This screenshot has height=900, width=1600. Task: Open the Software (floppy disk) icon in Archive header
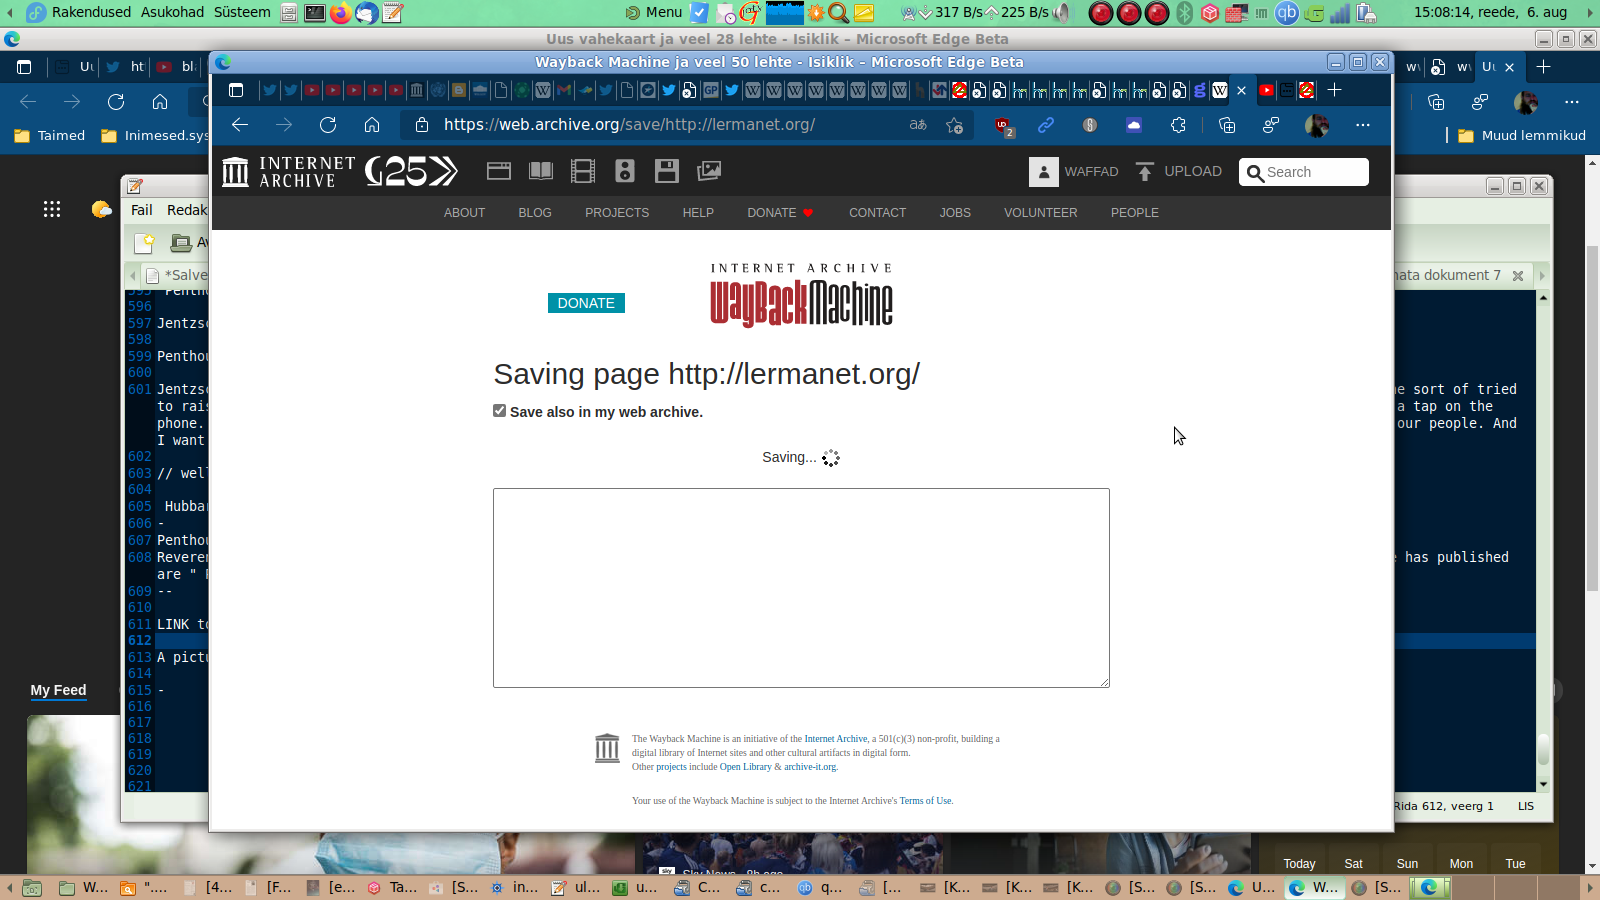tap(667, 171)
